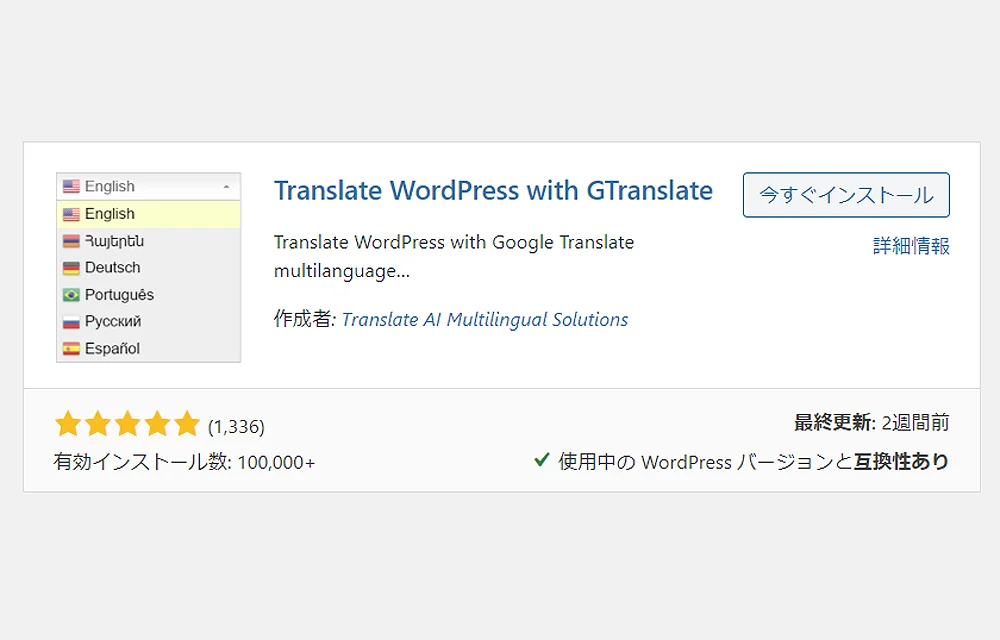Click the 最終更新: 2週間前 text
This screenshot has height=640, width=1000.
pyautogui.click(x=872, y=422)
